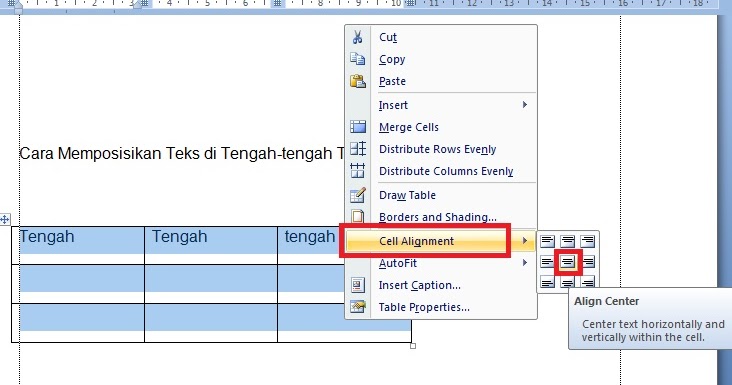Click the Draw Table pencil icon
The image size is (732, 385).
(x=358, y=195)
